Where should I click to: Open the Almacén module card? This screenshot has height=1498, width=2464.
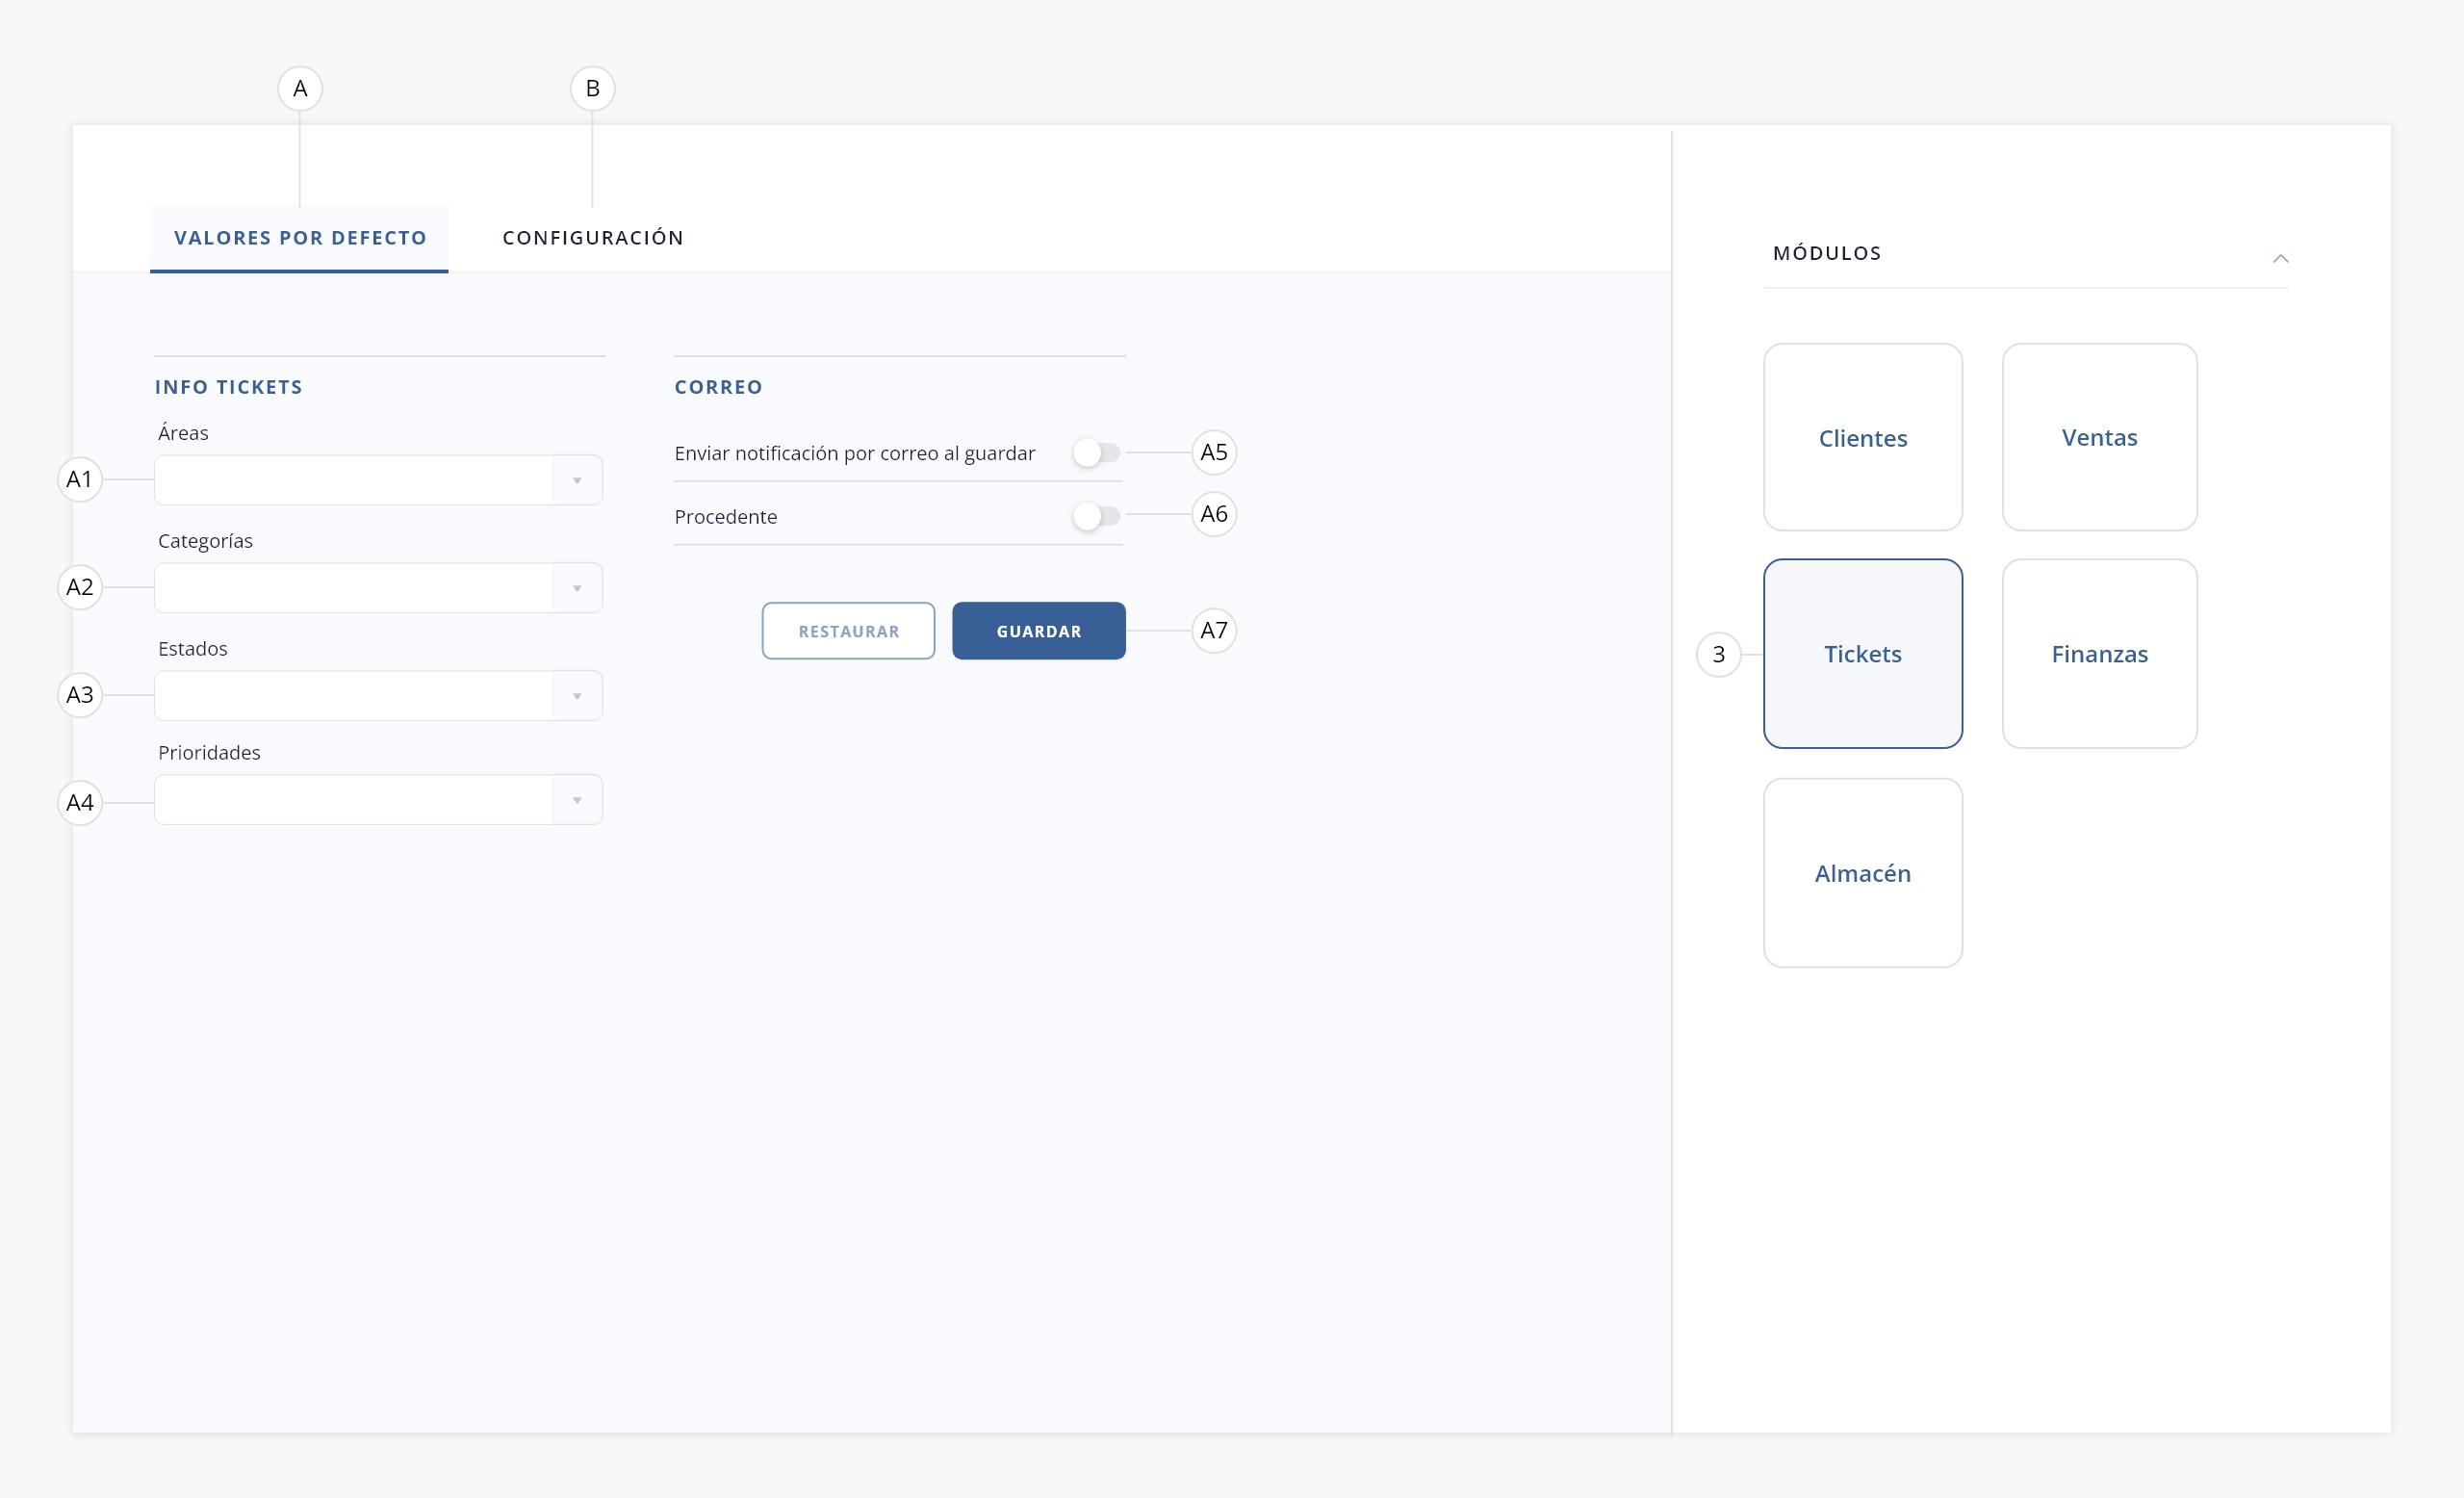click(x=1862, y=873)
